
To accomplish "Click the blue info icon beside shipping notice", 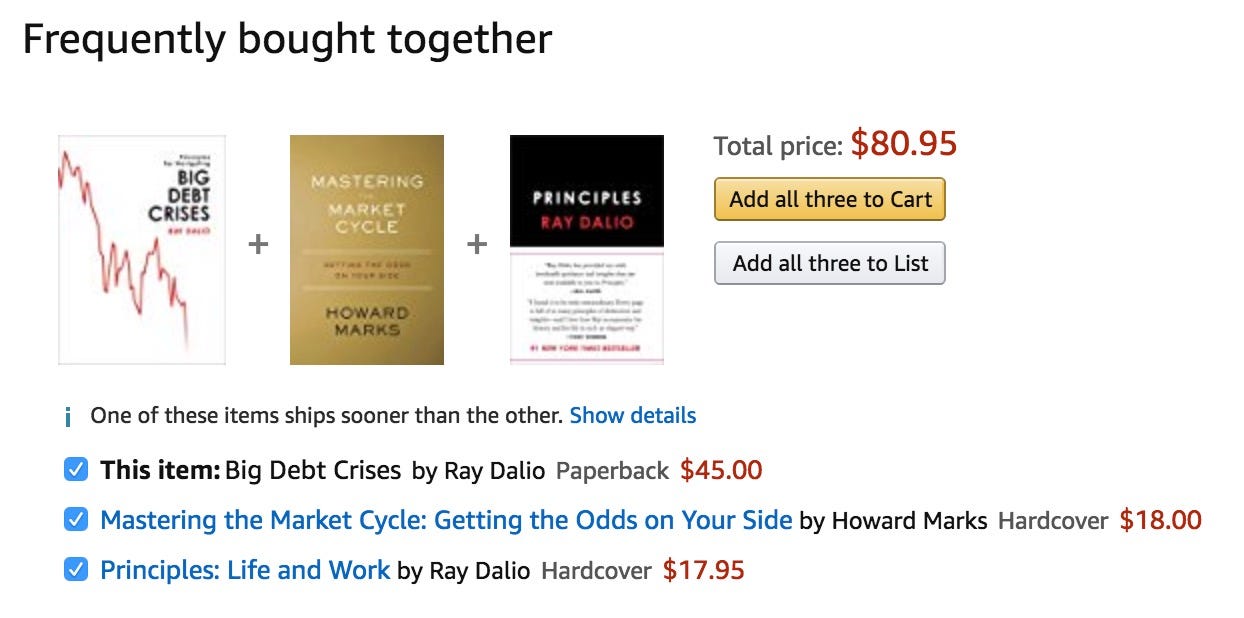I will tap(67, 416).
